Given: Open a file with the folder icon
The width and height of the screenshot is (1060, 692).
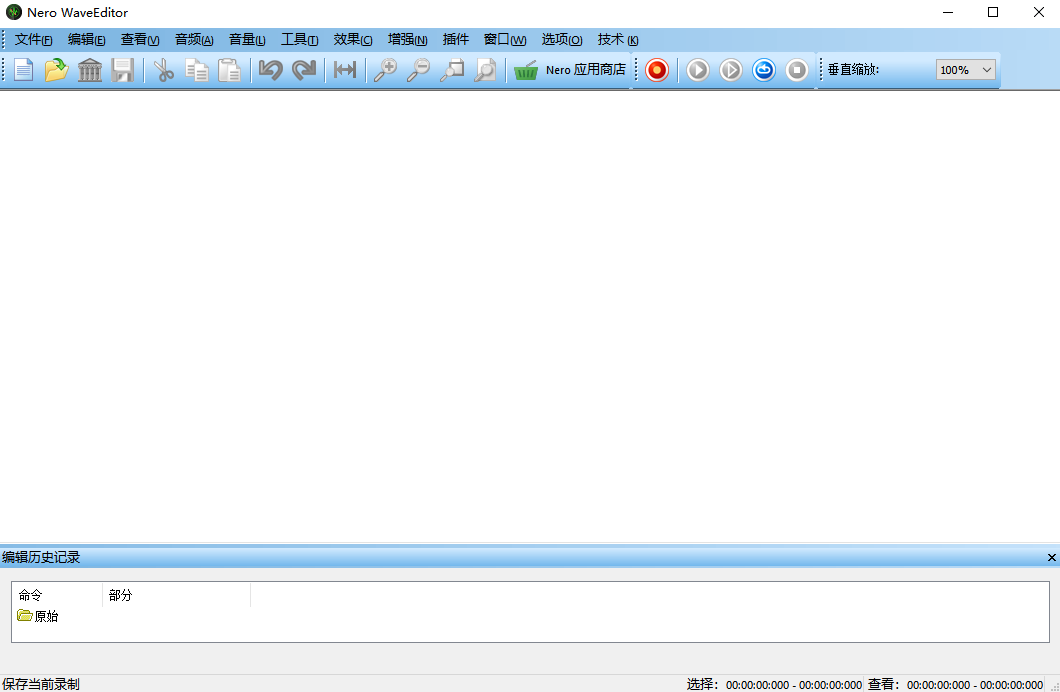Looking at the screenshot, I should click(57, 70).
